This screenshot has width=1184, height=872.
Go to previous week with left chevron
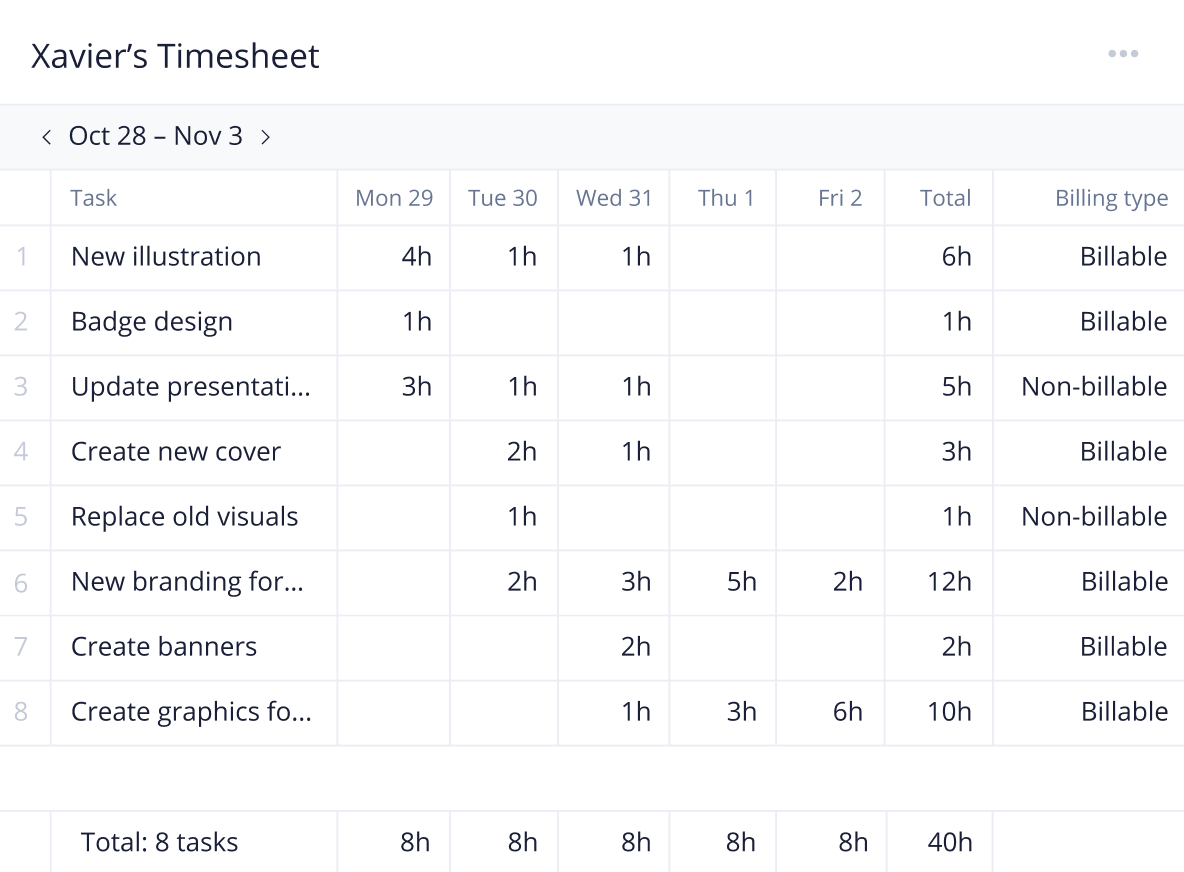(x=47, y=137)
